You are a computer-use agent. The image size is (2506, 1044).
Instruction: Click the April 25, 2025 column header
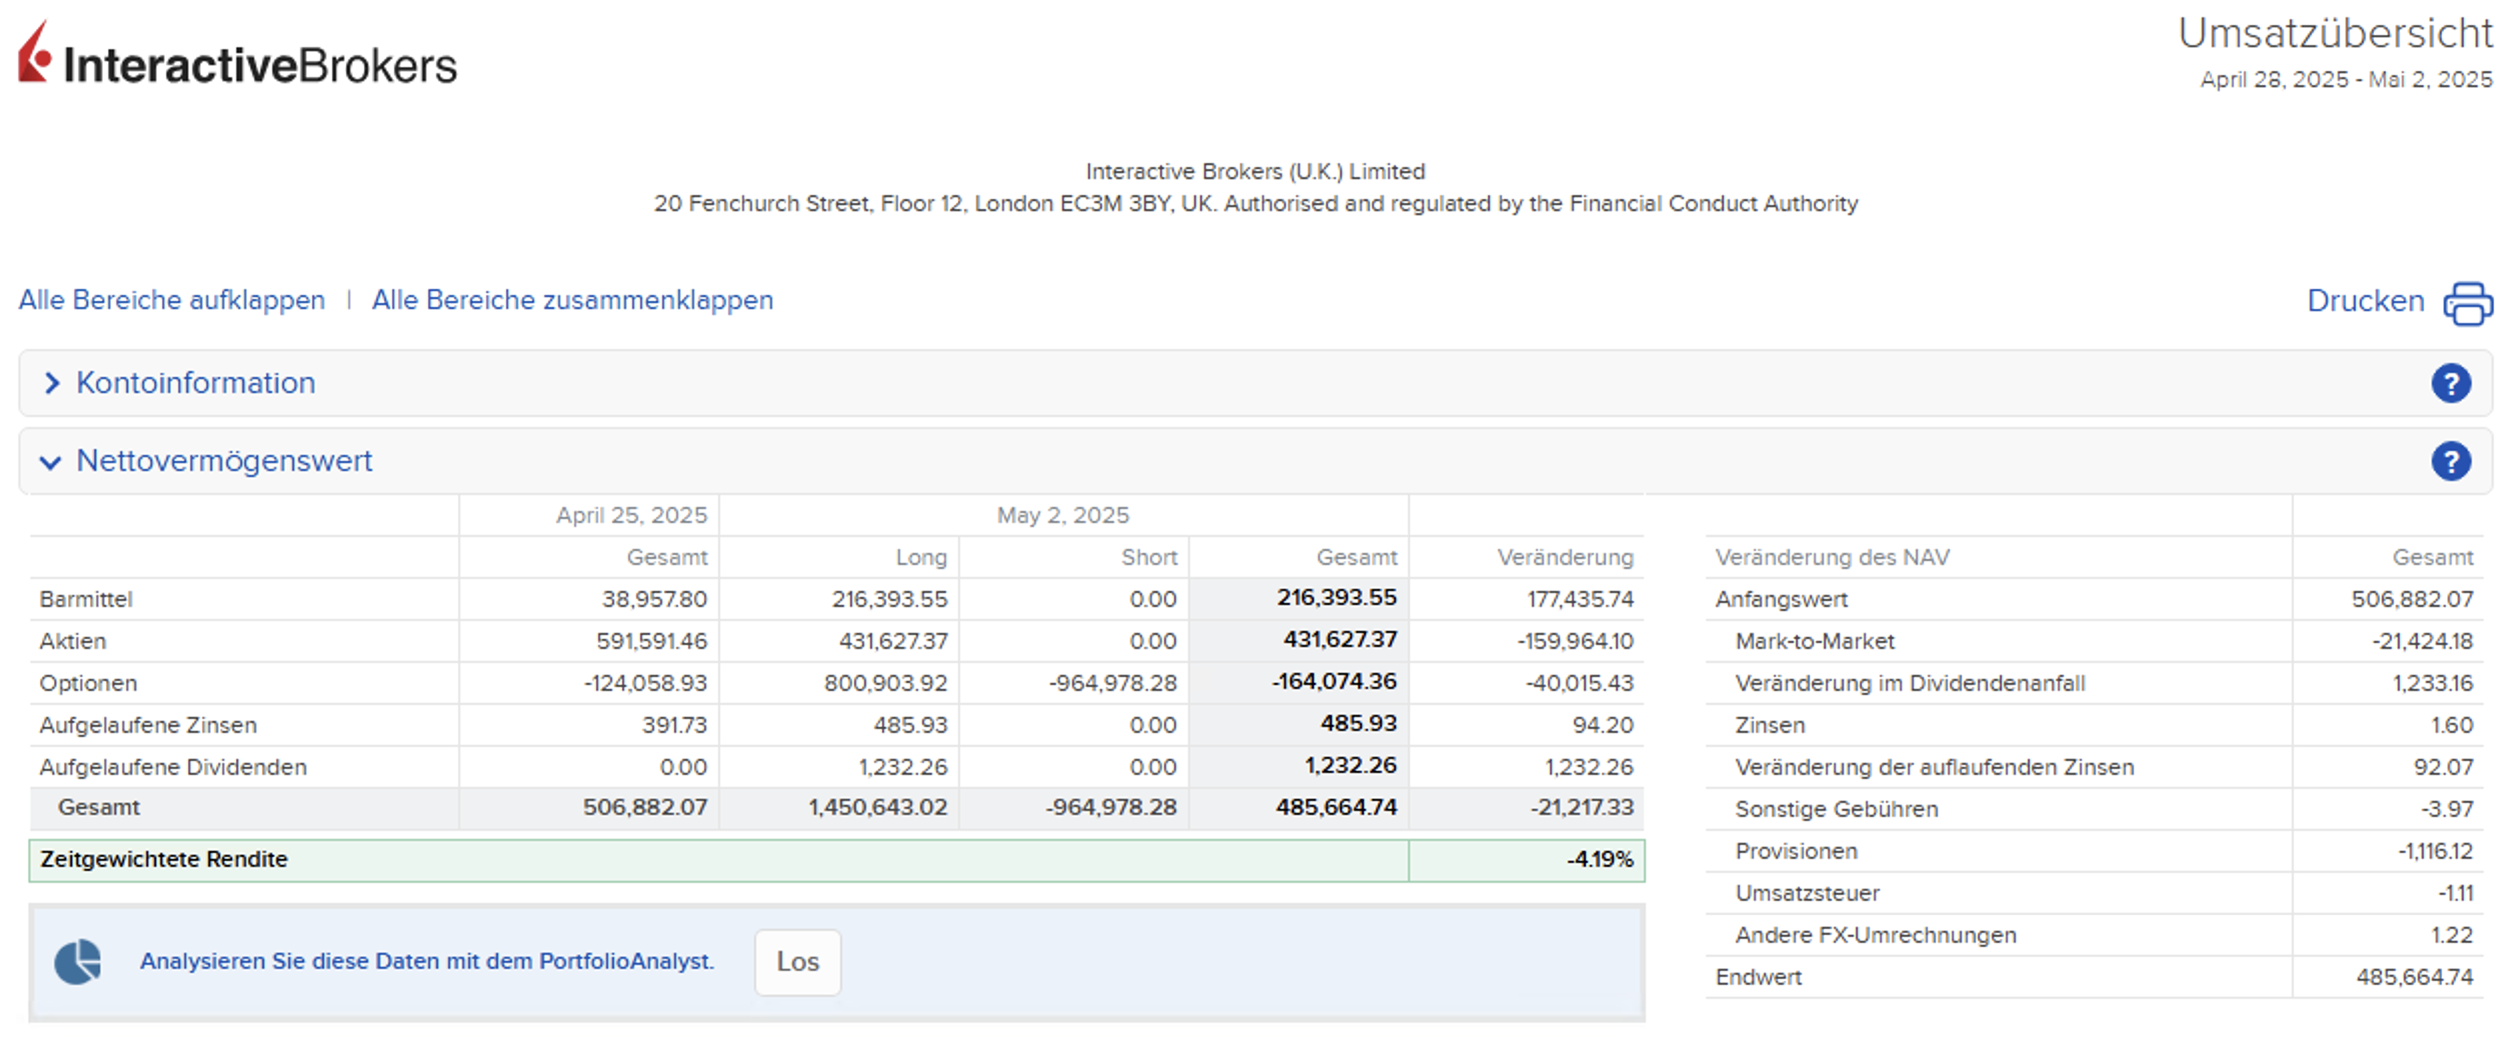(631, 515)
